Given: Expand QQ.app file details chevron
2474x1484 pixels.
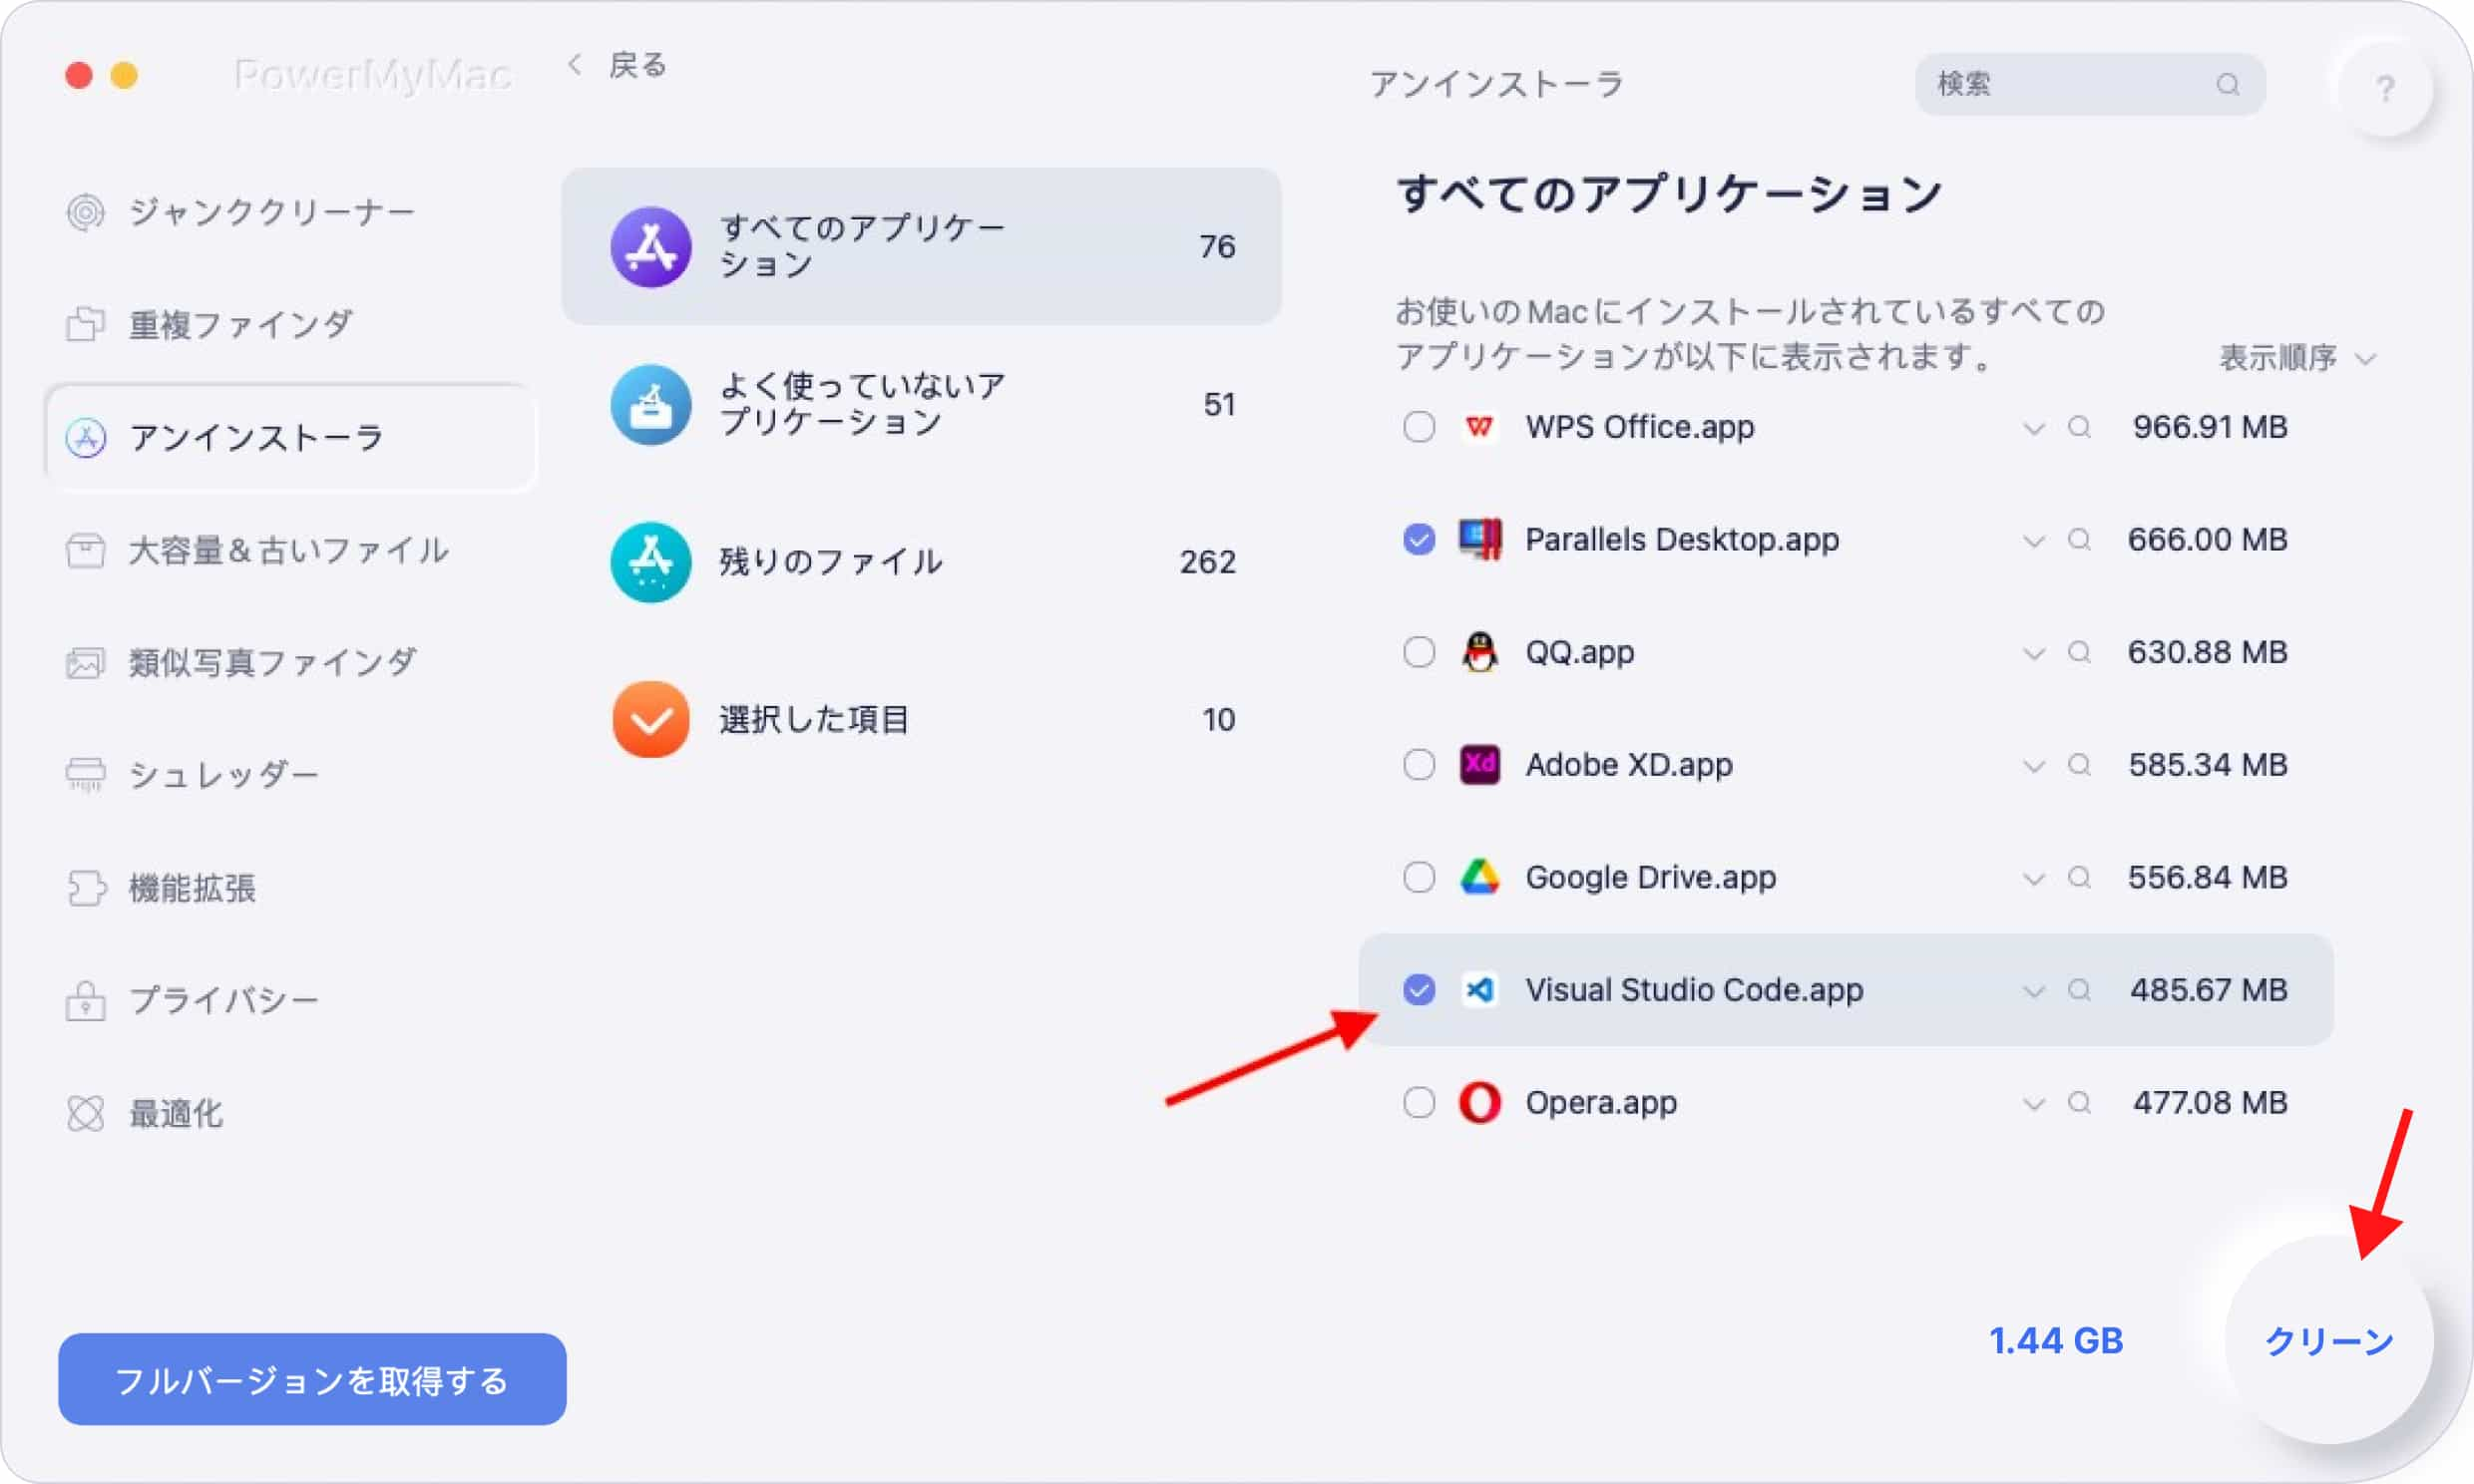Looking at the screenshot, I should (x=2033, y=655).
